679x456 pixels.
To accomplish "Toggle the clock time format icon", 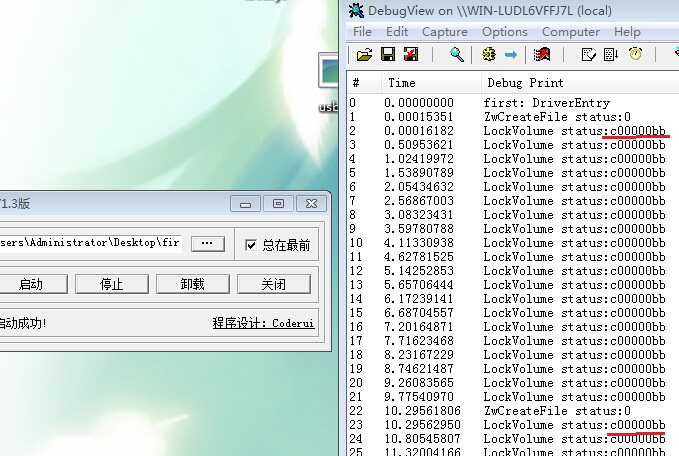I will click(x=635, y=54).
